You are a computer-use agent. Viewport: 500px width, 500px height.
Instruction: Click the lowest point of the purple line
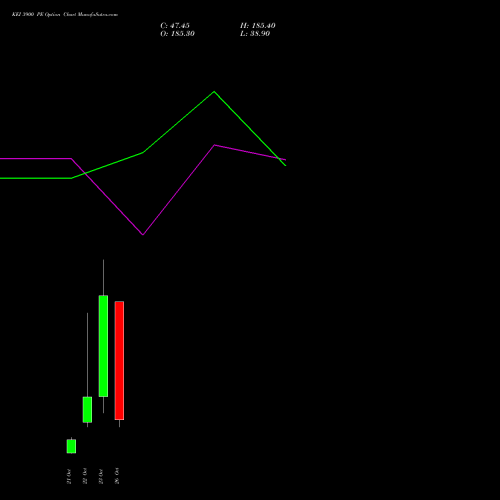click(x=143, y=235)
